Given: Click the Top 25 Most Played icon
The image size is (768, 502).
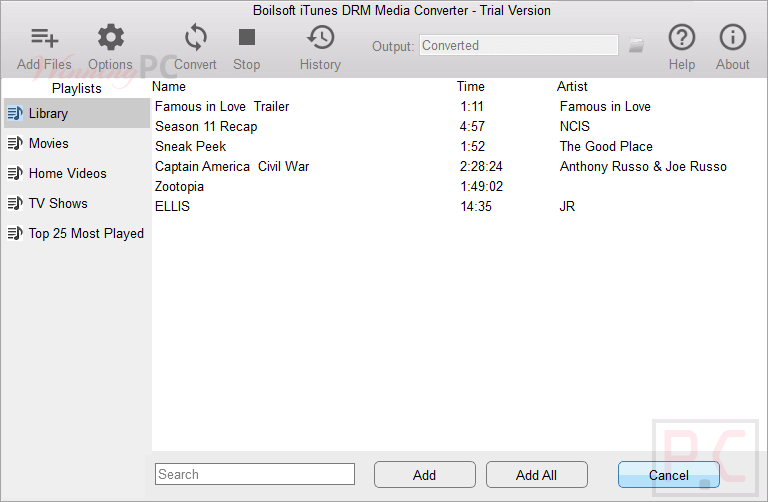Looking at the screenshot, I should (15, 233).
